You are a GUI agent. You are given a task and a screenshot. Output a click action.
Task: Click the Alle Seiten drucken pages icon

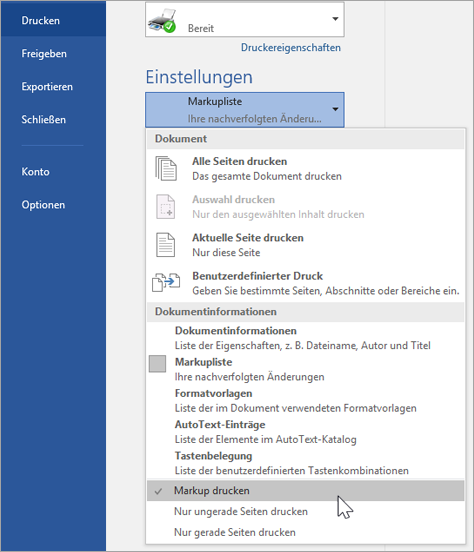click(166, 169)
